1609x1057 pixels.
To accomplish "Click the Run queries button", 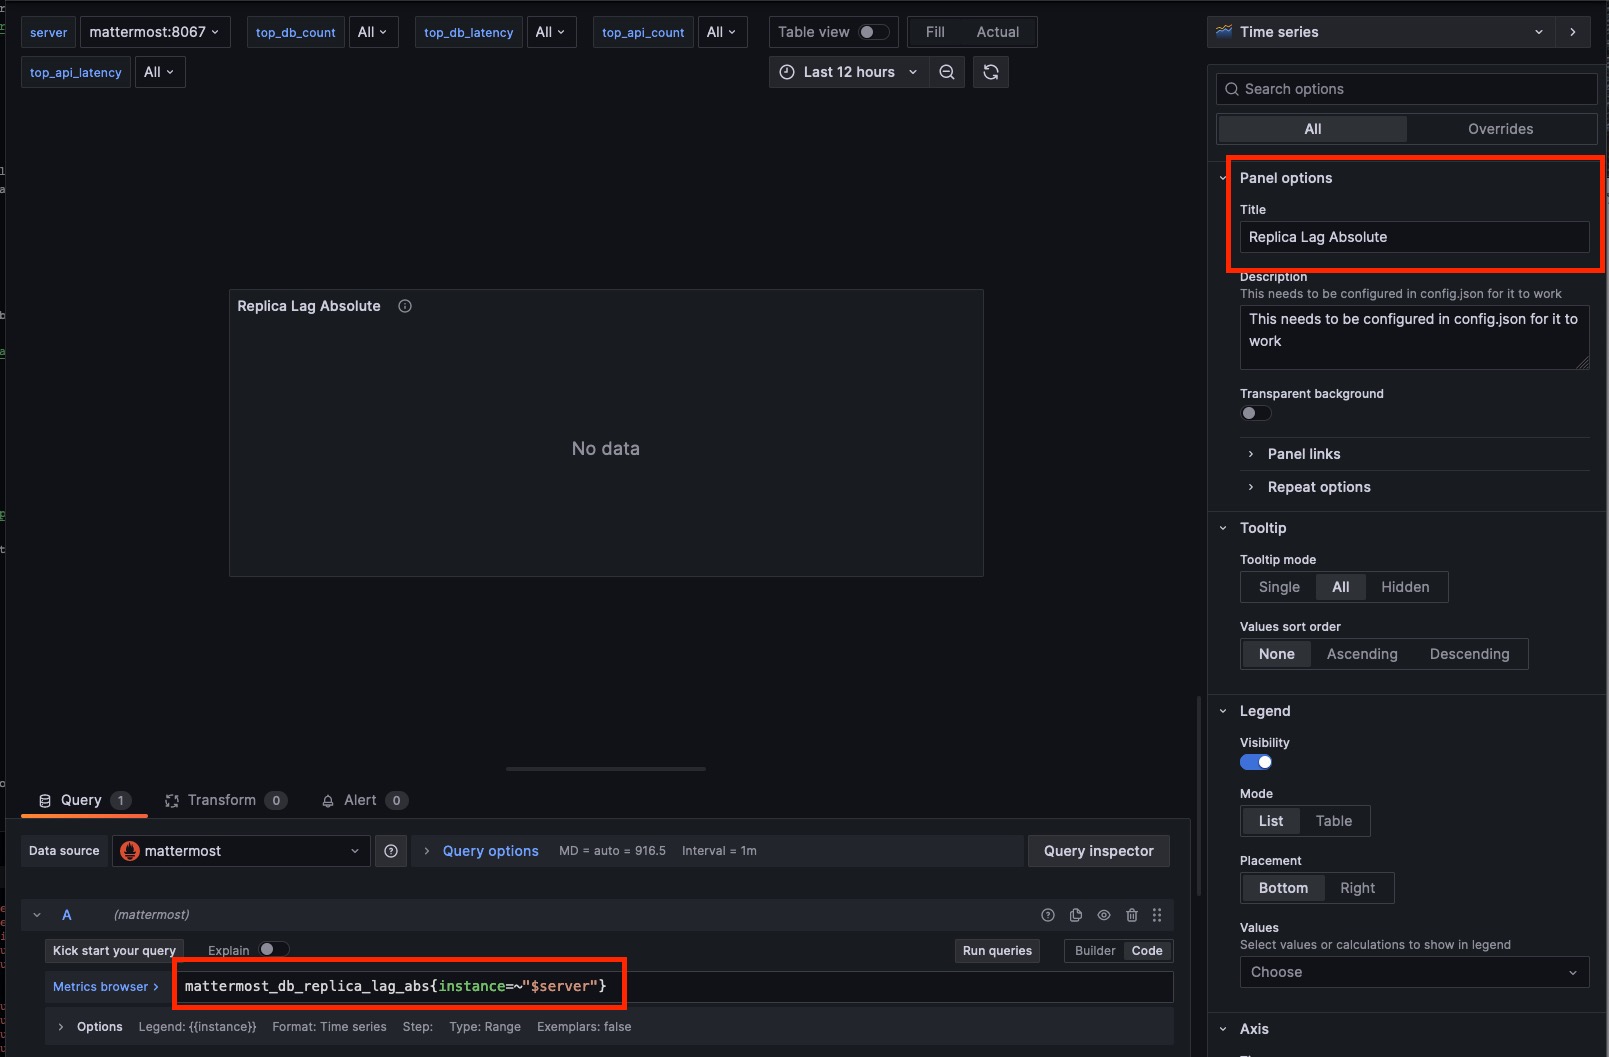I will (996, 950).
